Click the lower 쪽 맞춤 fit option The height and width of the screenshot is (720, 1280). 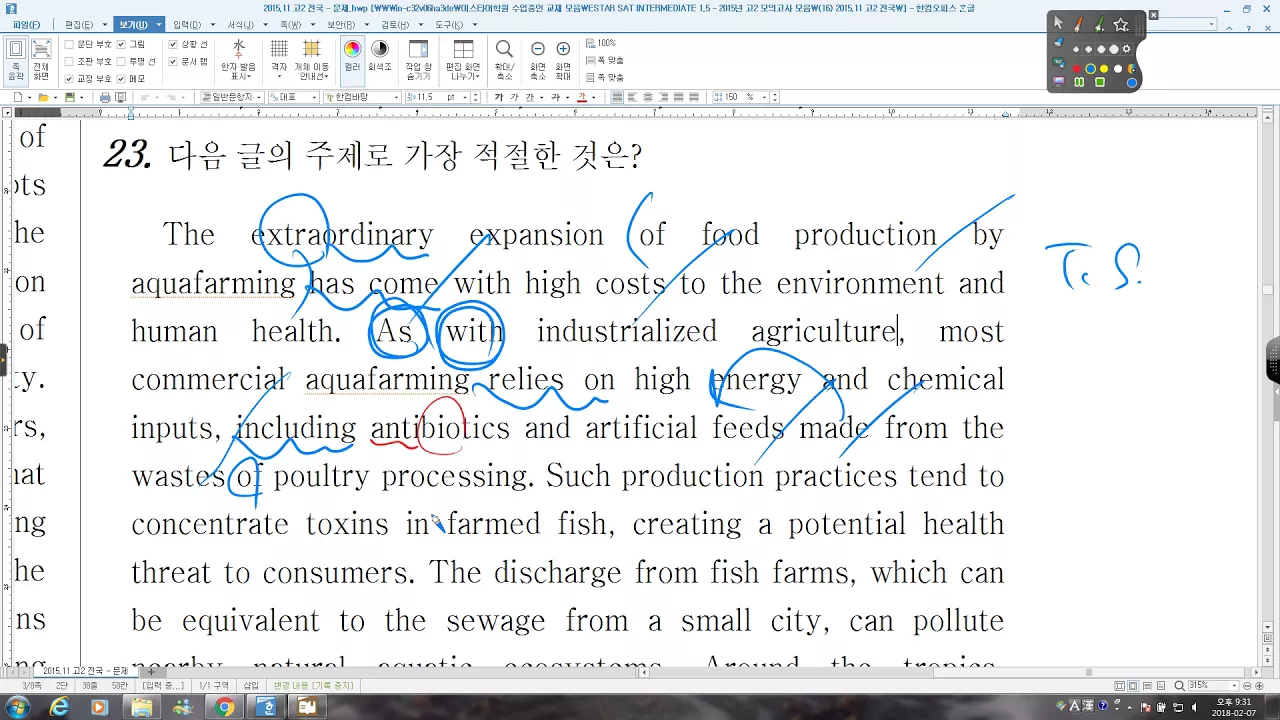coord(604,77)
